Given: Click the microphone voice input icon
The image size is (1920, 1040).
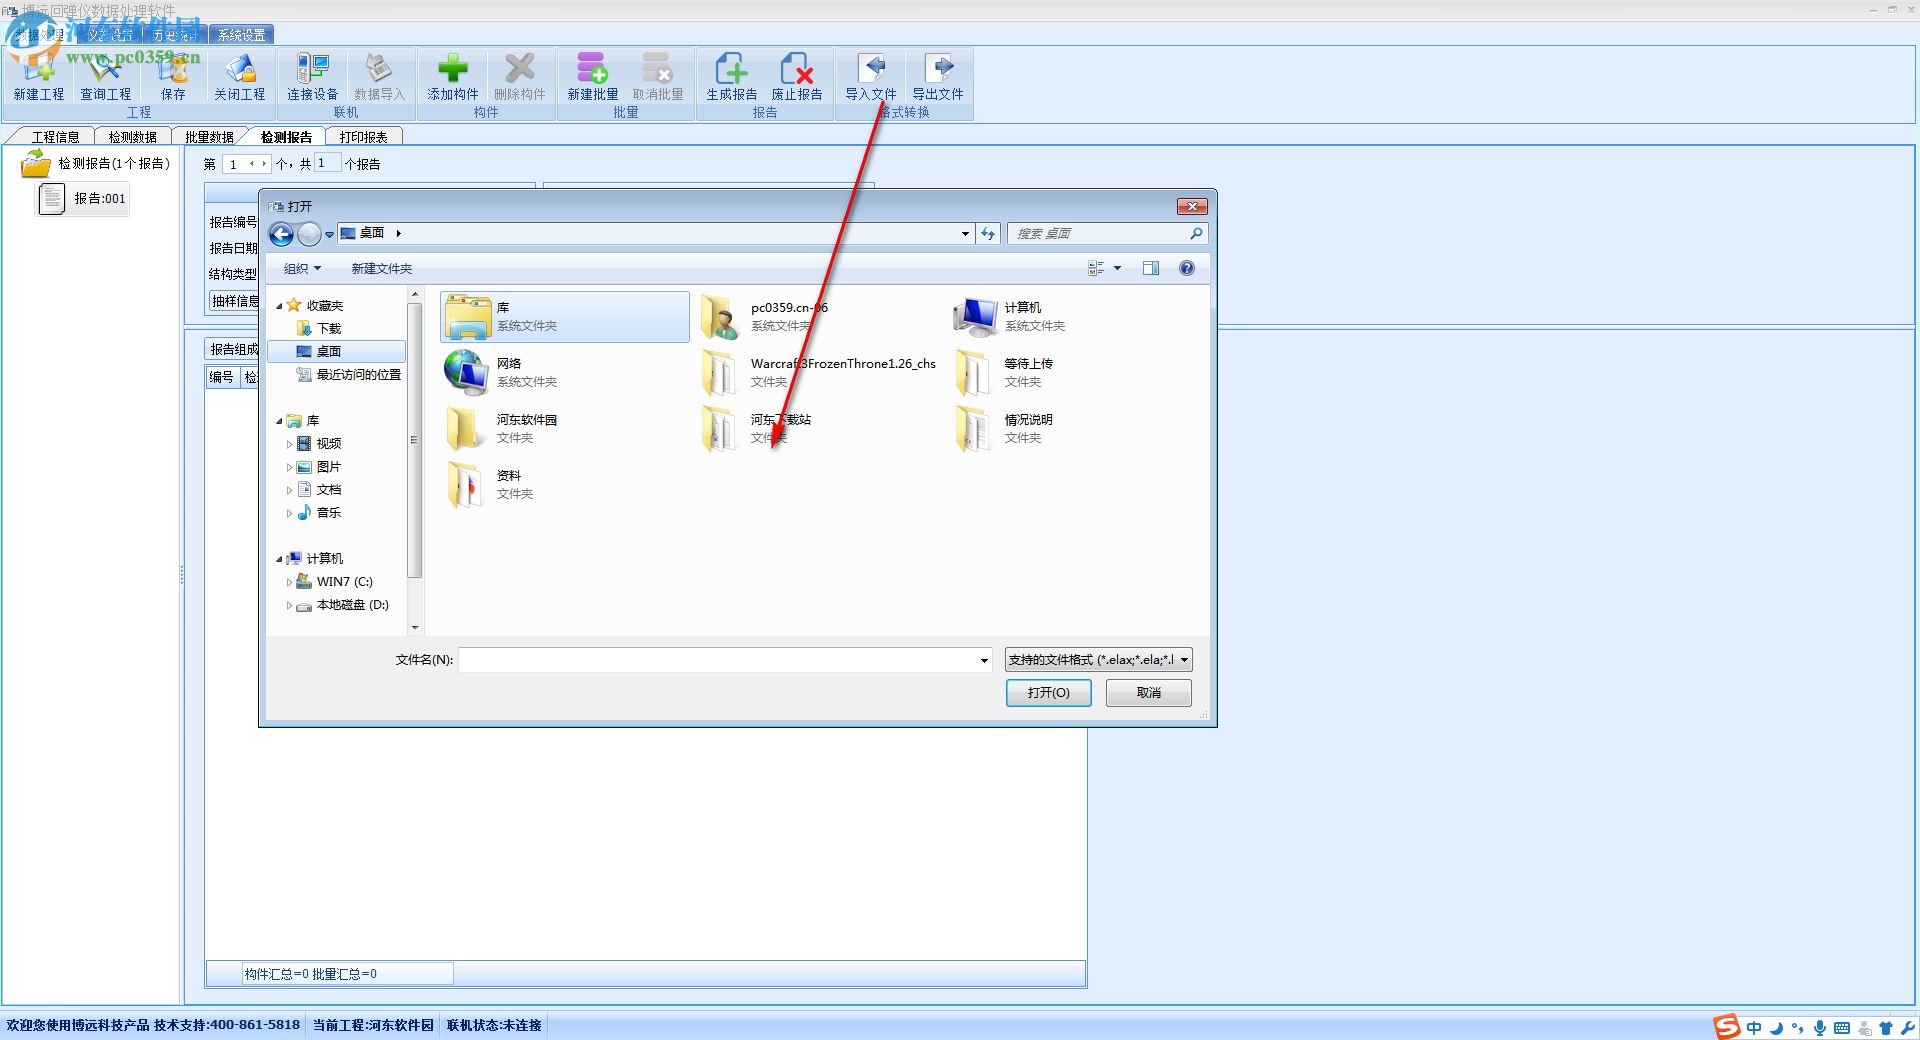Looking at the screenshot, I should pyautogui.click(x=1820, y=1028).
